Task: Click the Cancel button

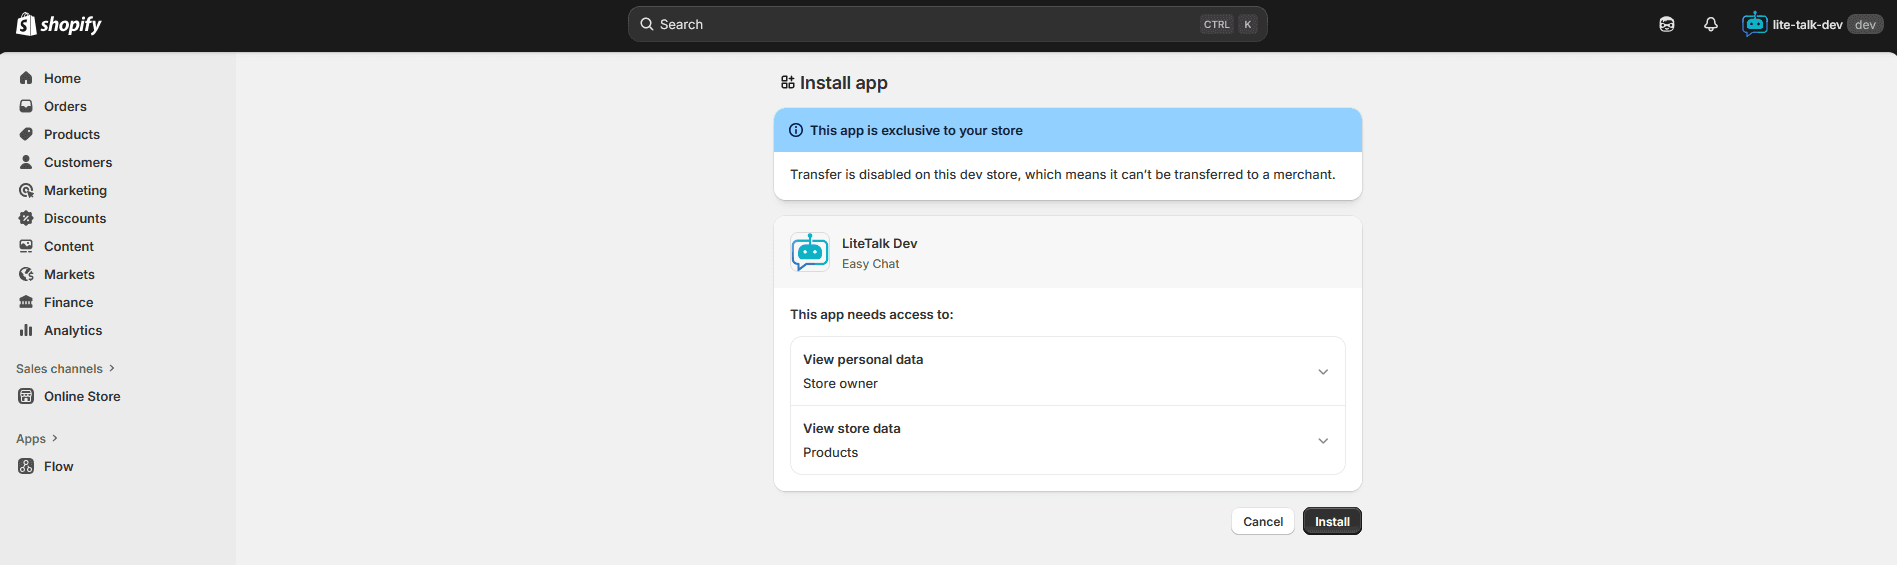Action: [1263, 522]
